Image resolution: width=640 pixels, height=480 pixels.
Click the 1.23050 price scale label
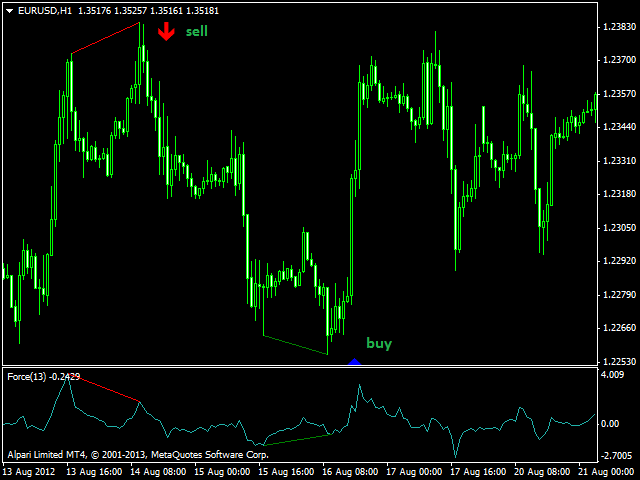pyautogui.click(x=619, y=227)
